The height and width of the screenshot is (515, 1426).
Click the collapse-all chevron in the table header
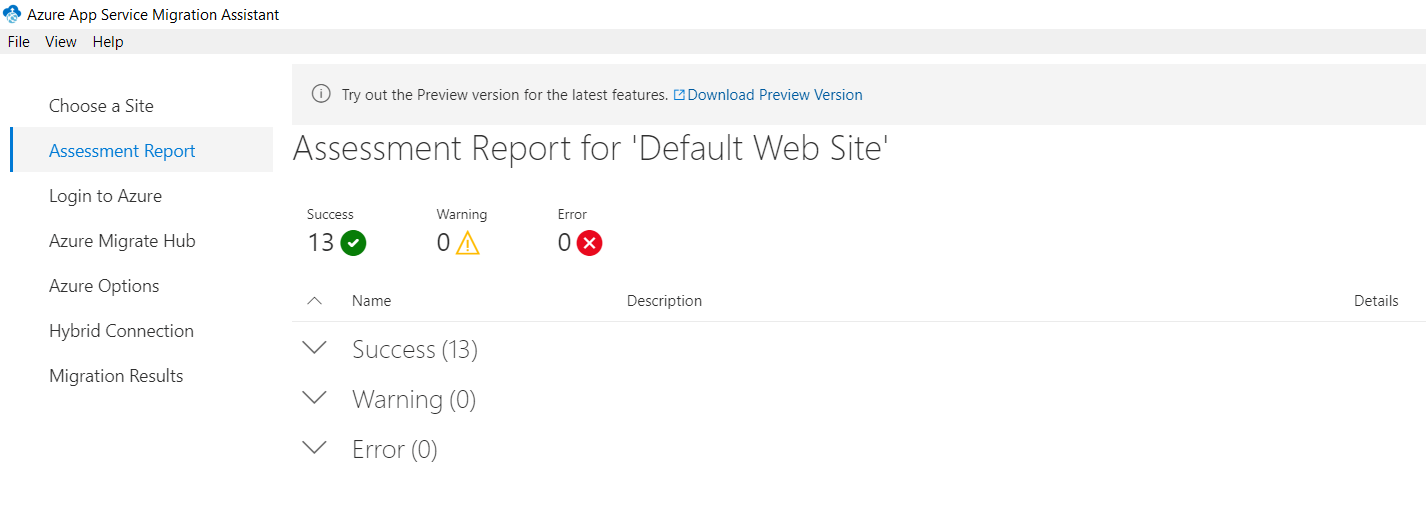(314, 300)
